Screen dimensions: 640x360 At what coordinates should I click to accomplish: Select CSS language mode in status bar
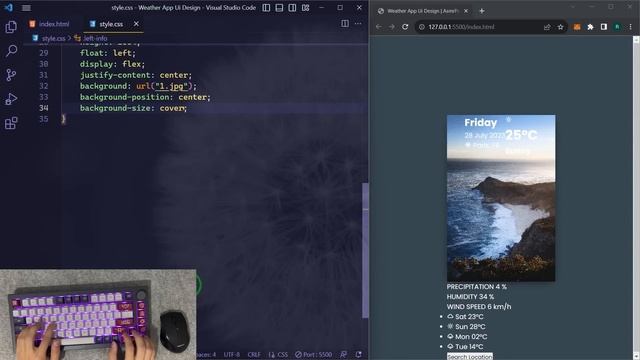pos(278,355)
